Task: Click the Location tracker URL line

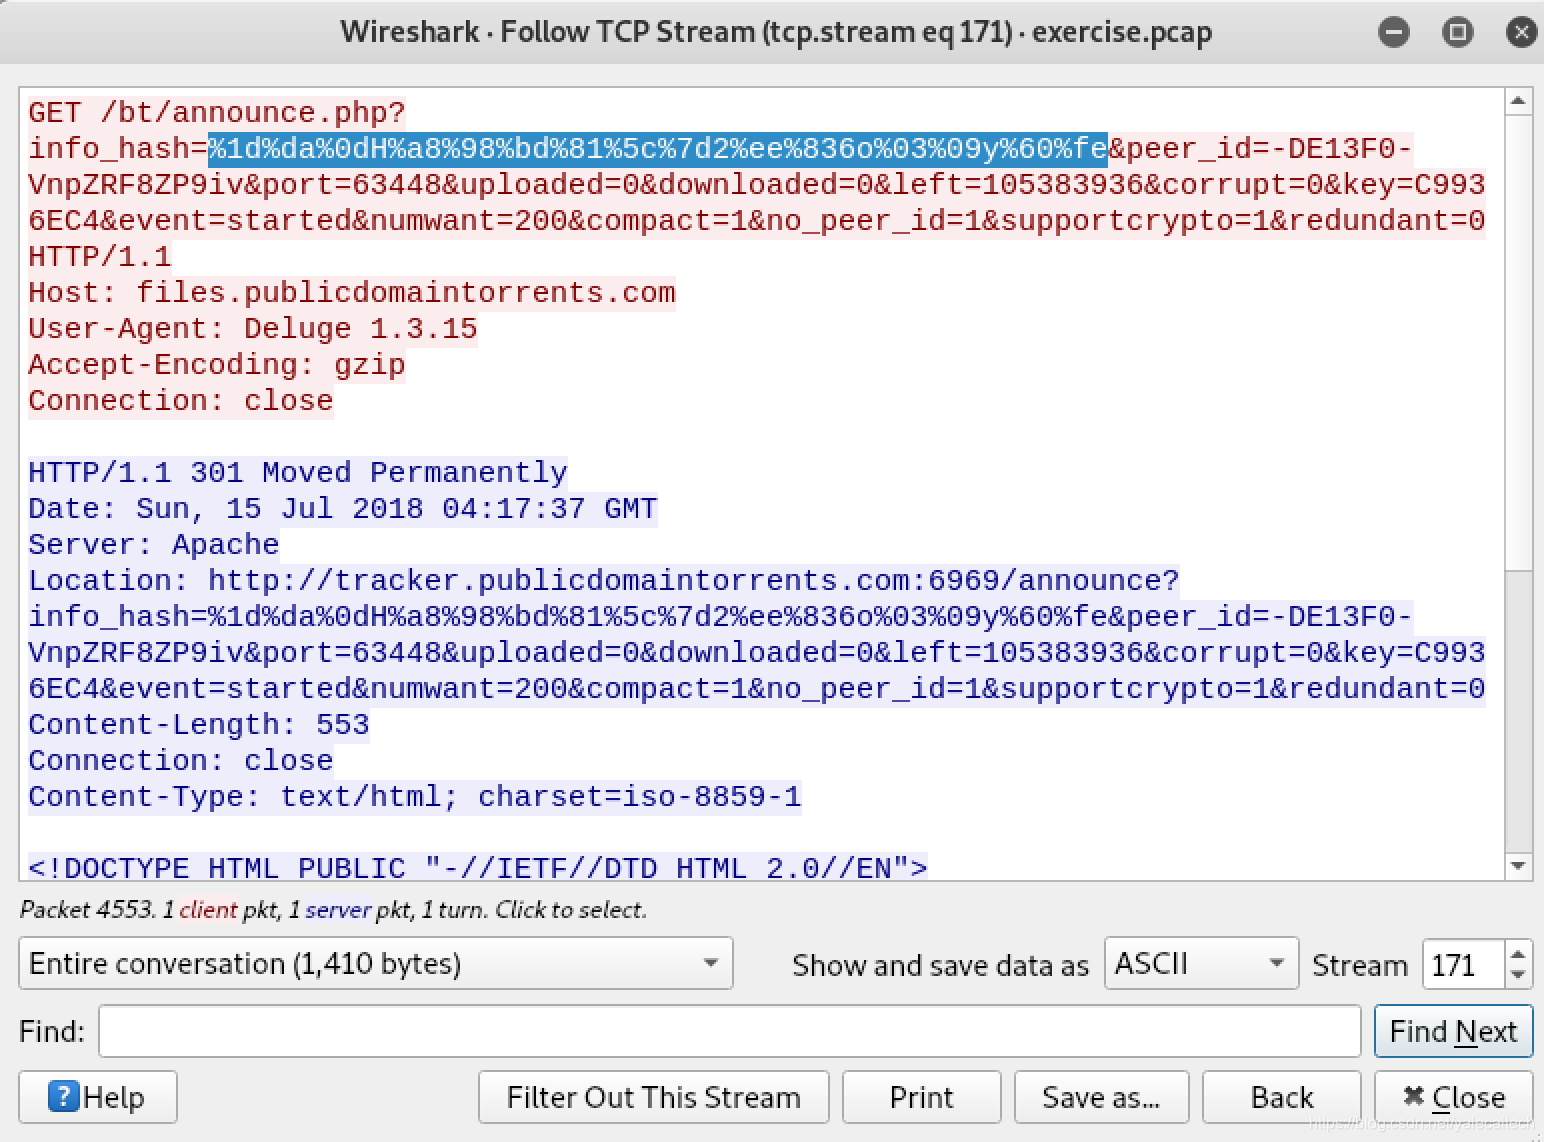Action: coord(604,580)
